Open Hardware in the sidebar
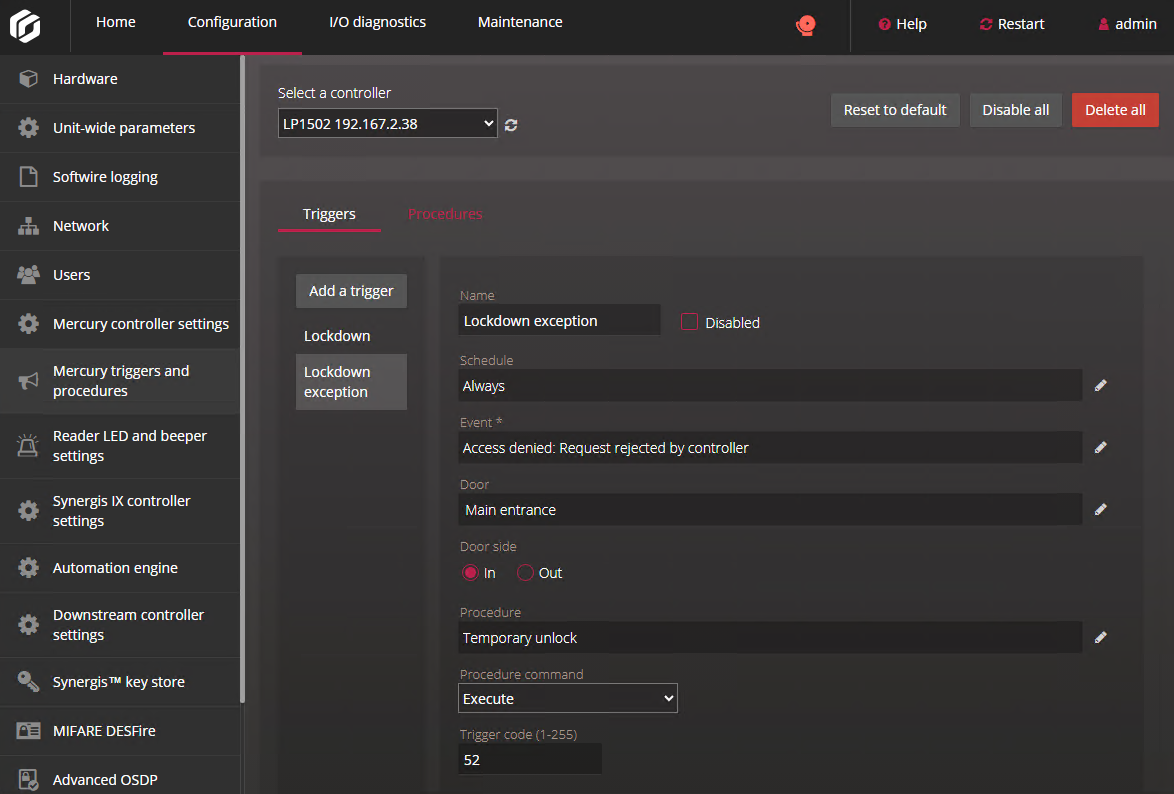The height and width of the screenshot is (794, 1174). 120,79
